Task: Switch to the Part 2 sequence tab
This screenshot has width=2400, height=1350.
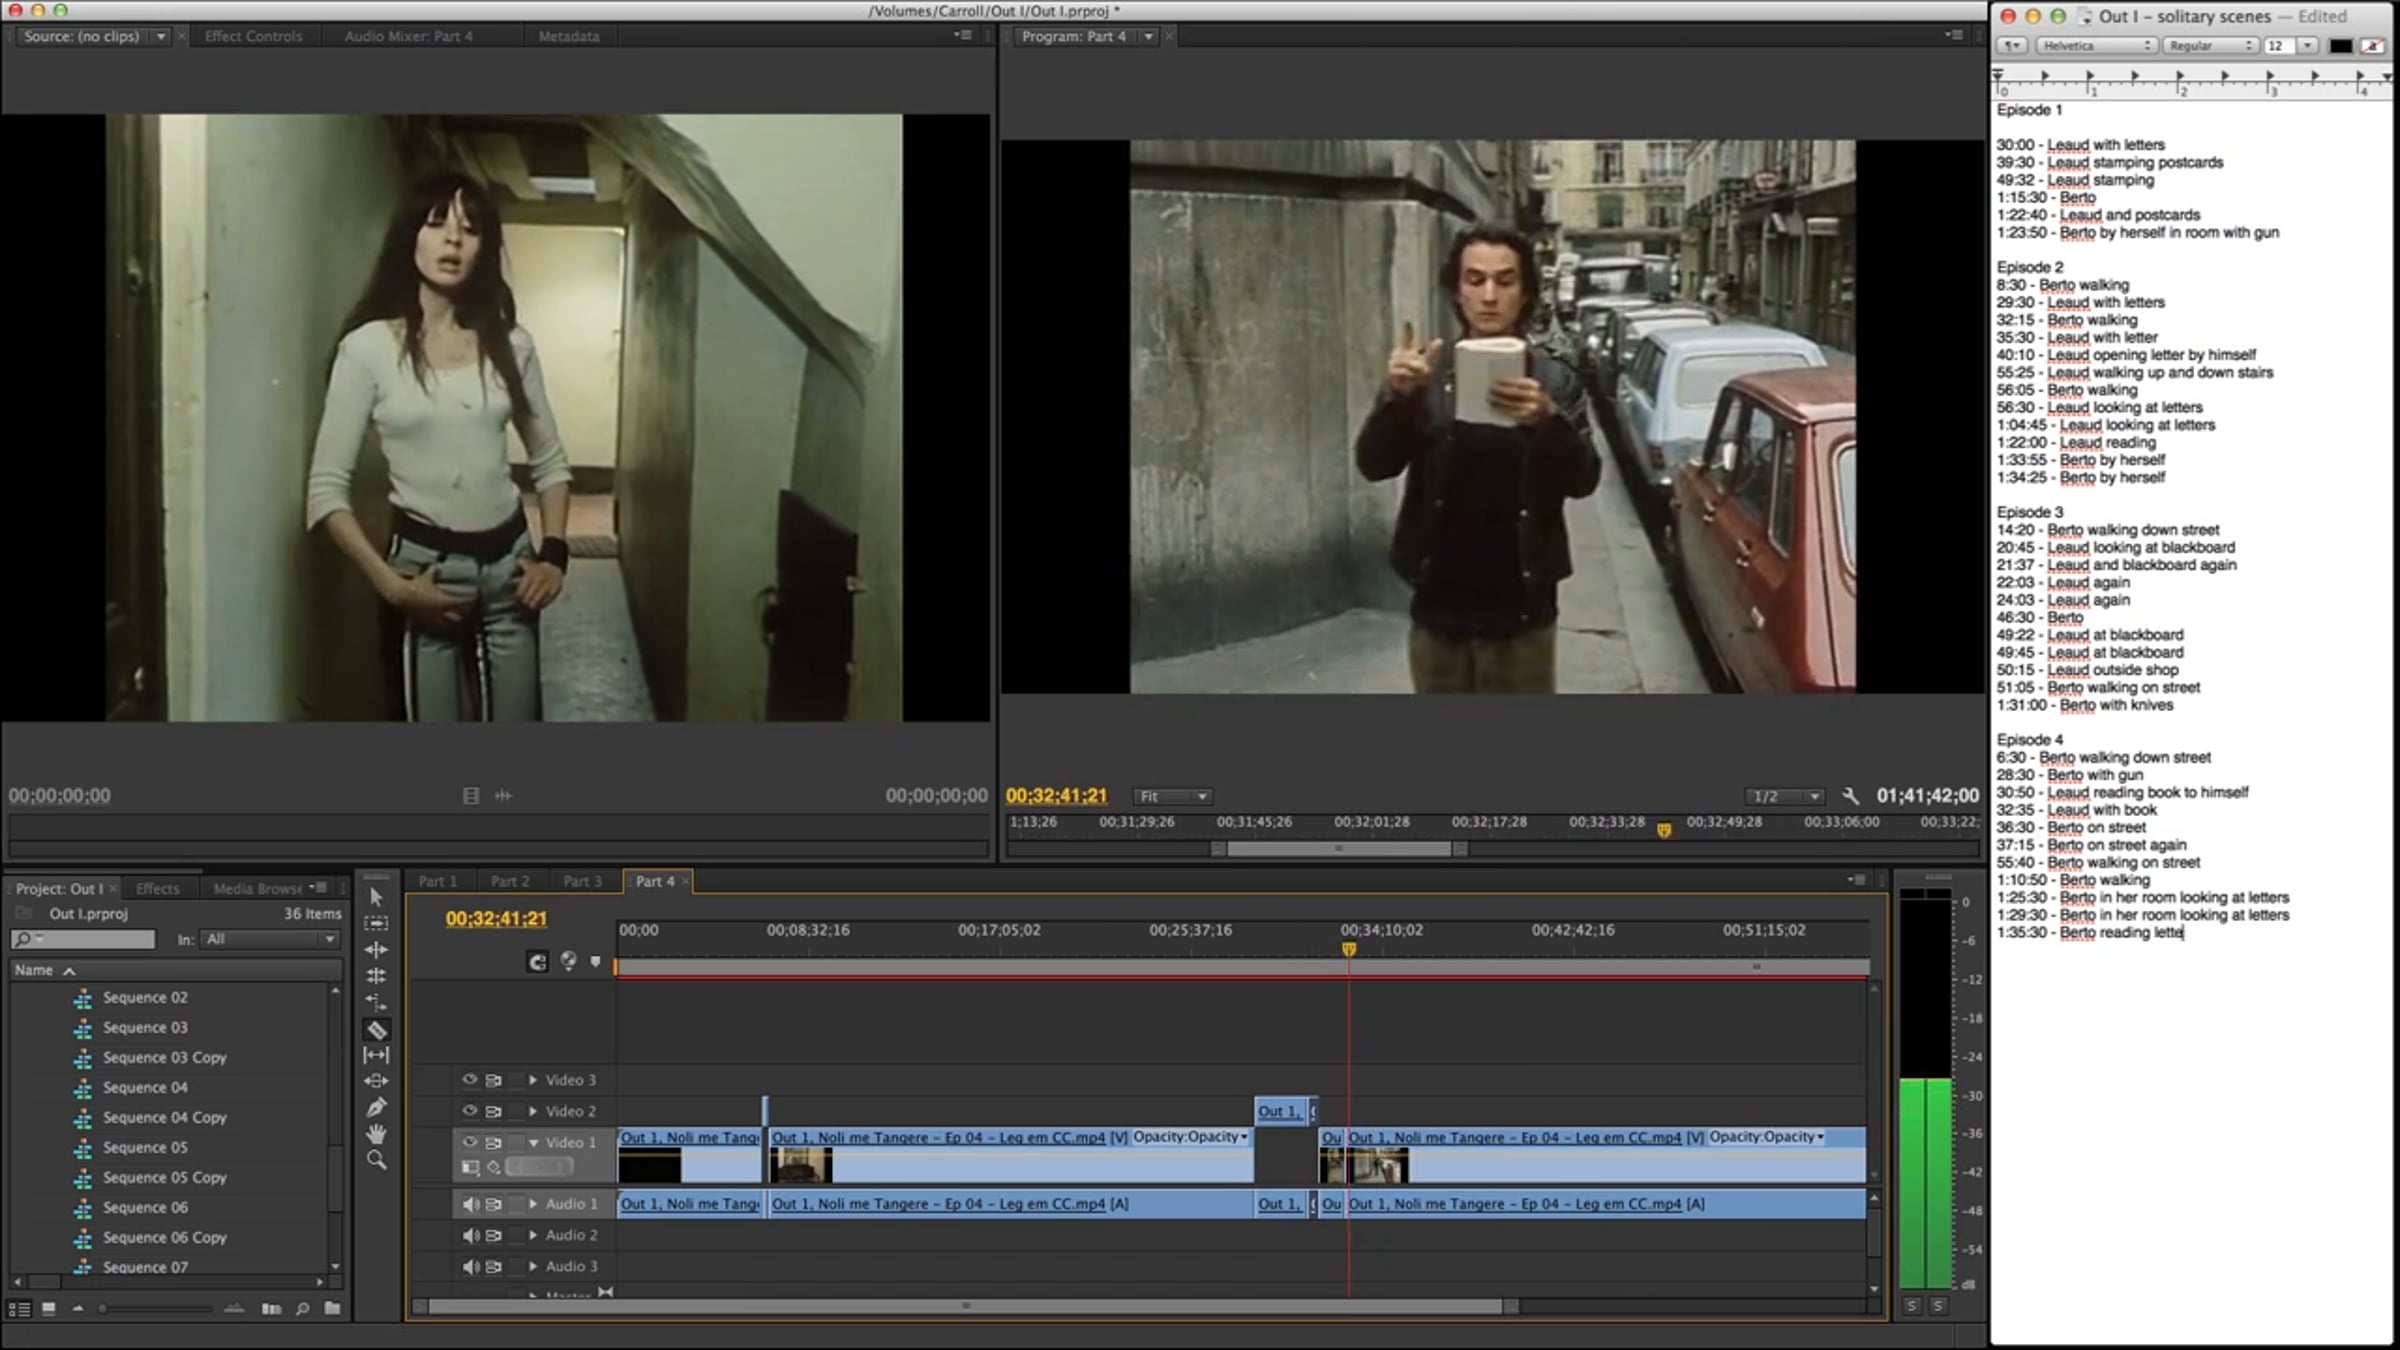Action: (510, 881)
